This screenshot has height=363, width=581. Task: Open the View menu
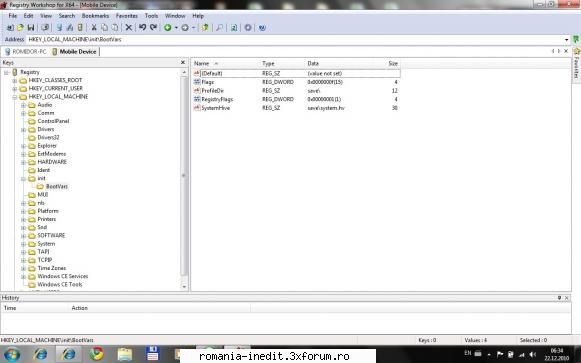(46, 16)
